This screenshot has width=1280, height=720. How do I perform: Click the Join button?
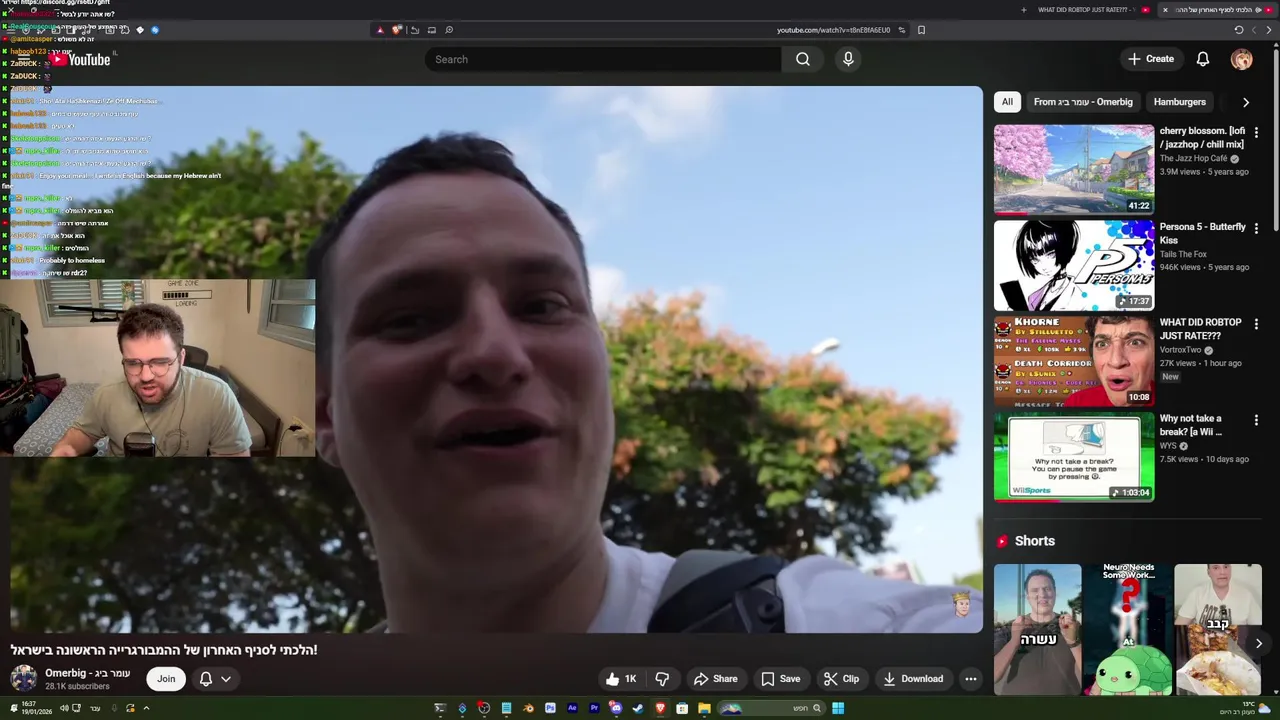click(x=166, y=679)
